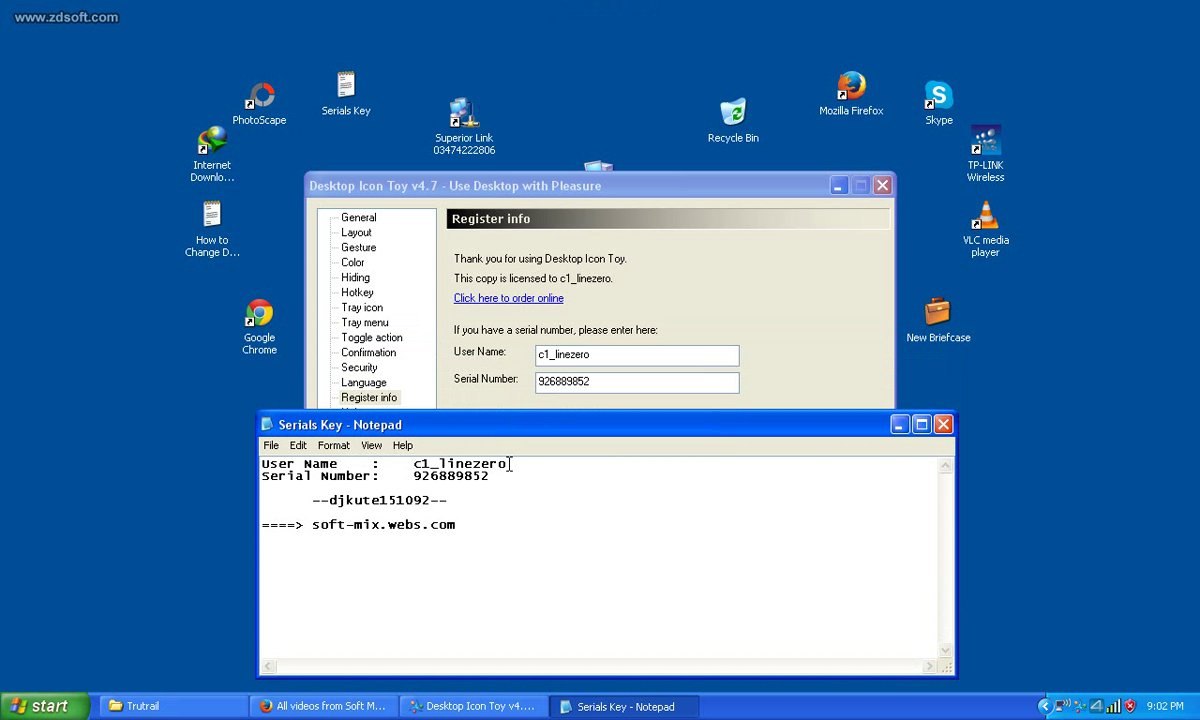Select Tray icon settings category
The image size is (1200, 720).
coord(362,307)
